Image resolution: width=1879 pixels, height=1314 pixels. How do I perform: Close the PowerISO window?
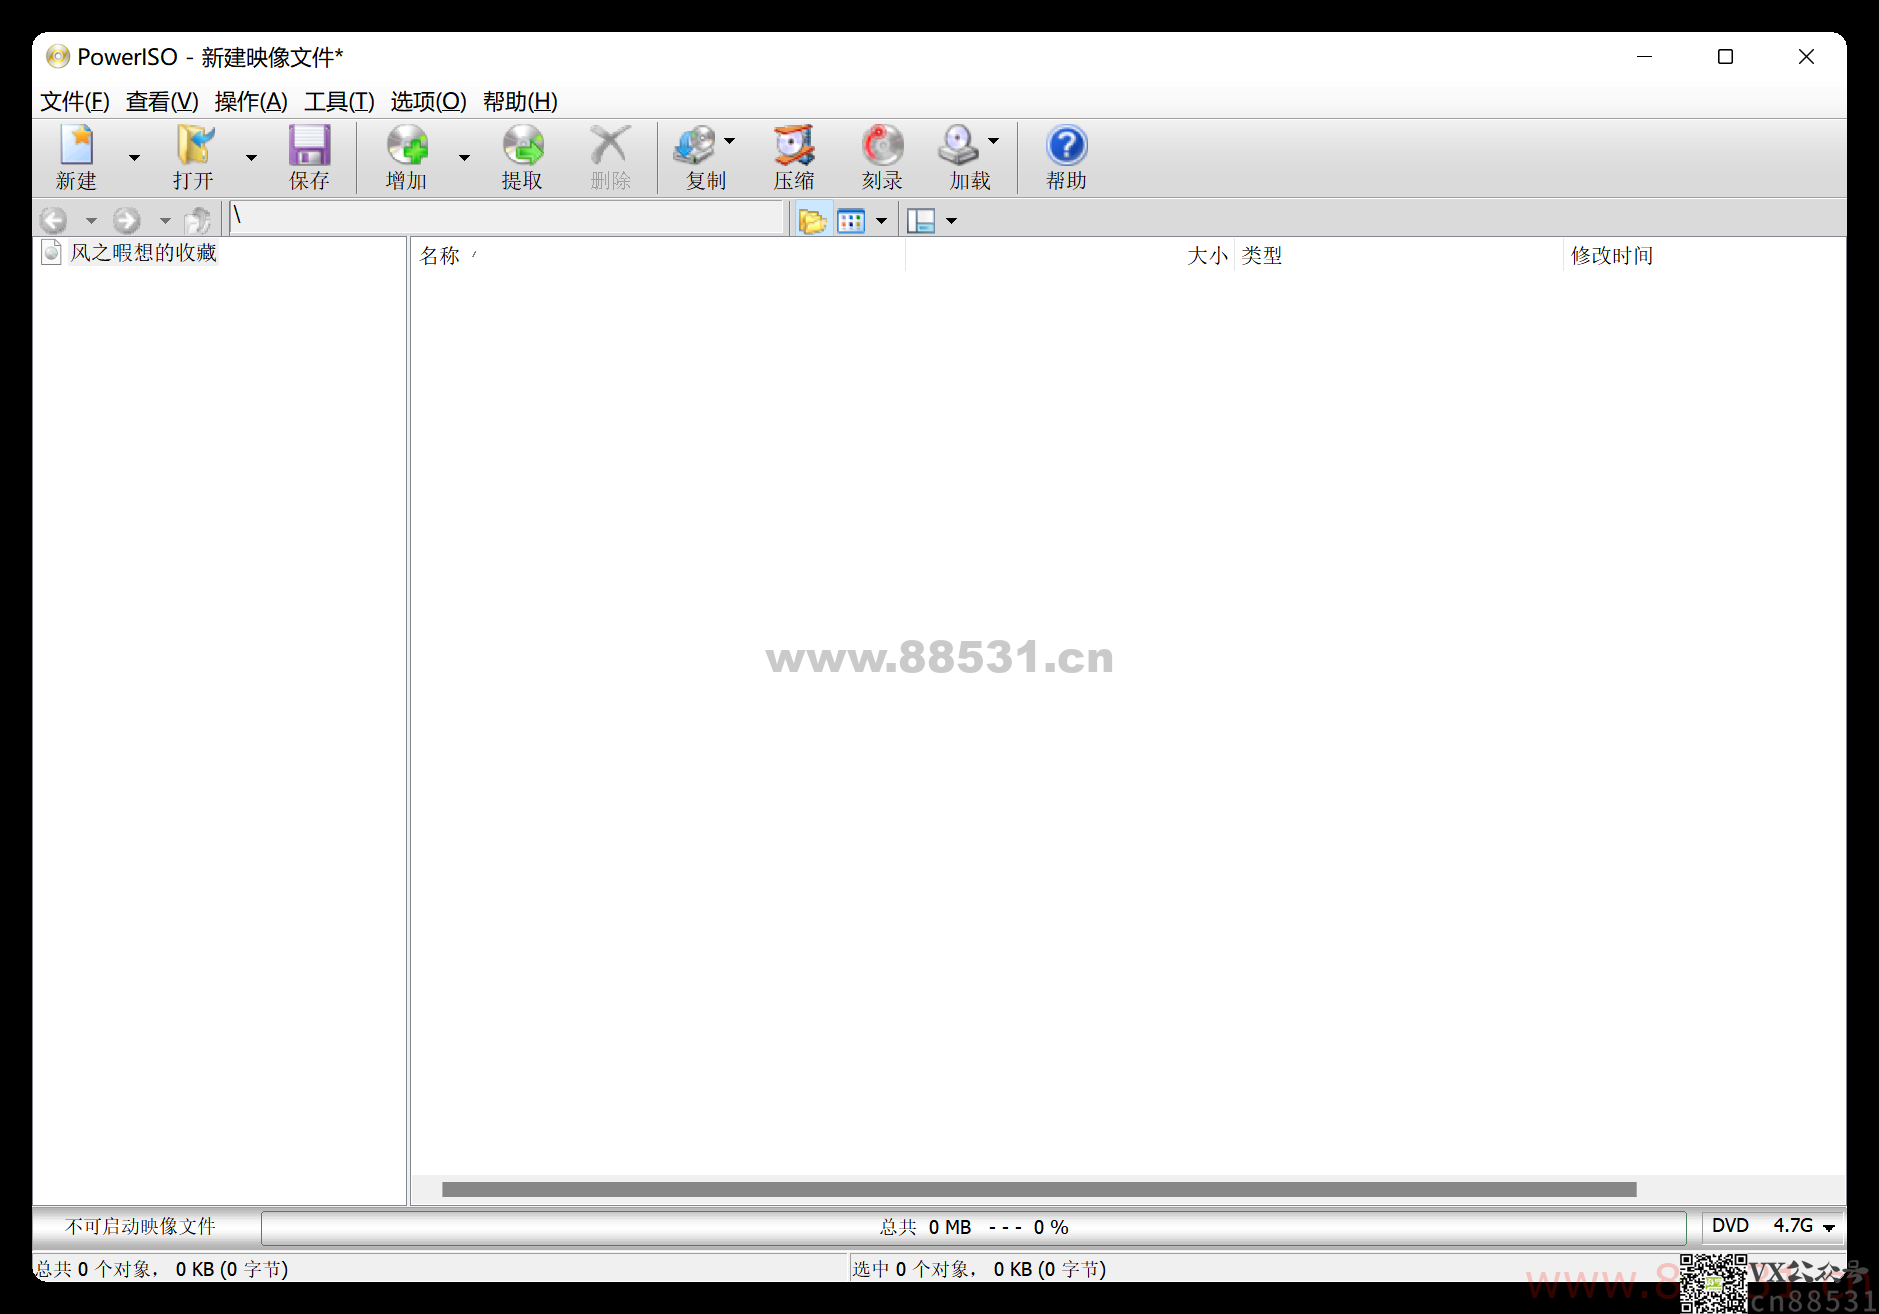click(1806, 57)
